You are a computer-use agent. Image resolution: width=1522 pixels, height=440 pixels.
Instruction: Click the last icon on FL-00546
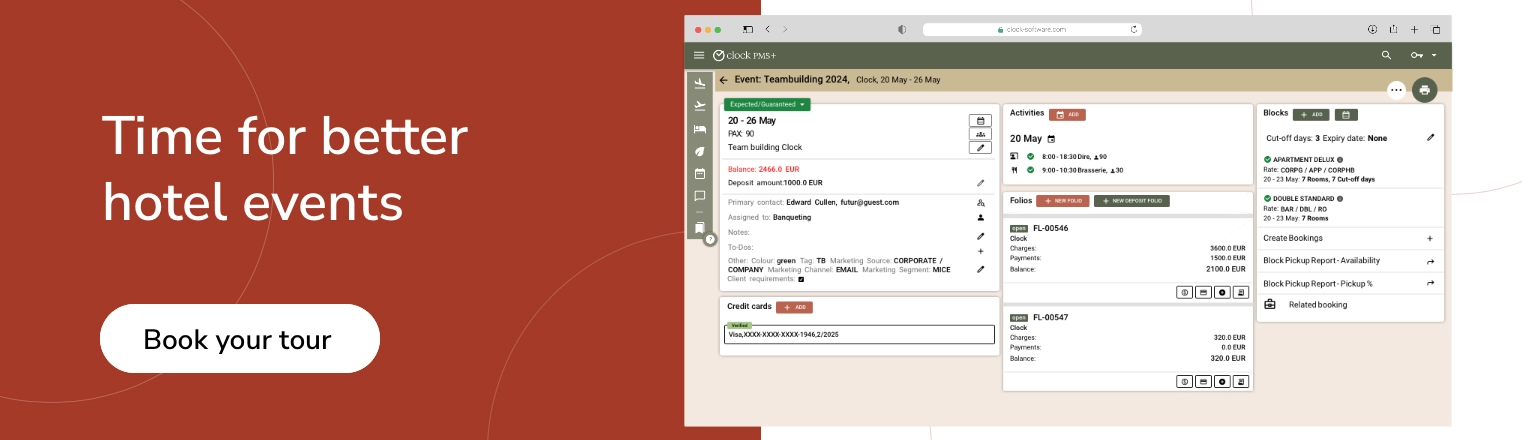(x=1241, y=292)
